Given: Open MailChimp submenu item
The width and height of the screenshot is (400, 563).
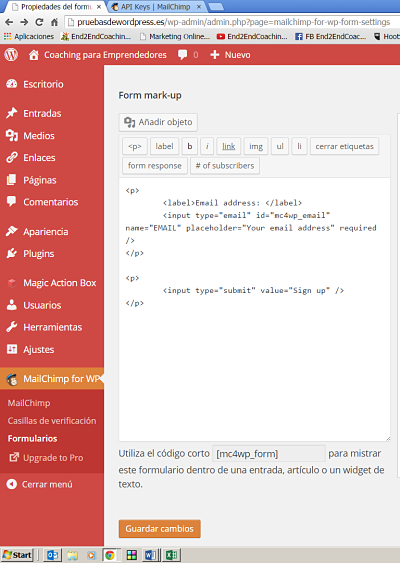Looking at the screenshot, I should pos(29,403).
